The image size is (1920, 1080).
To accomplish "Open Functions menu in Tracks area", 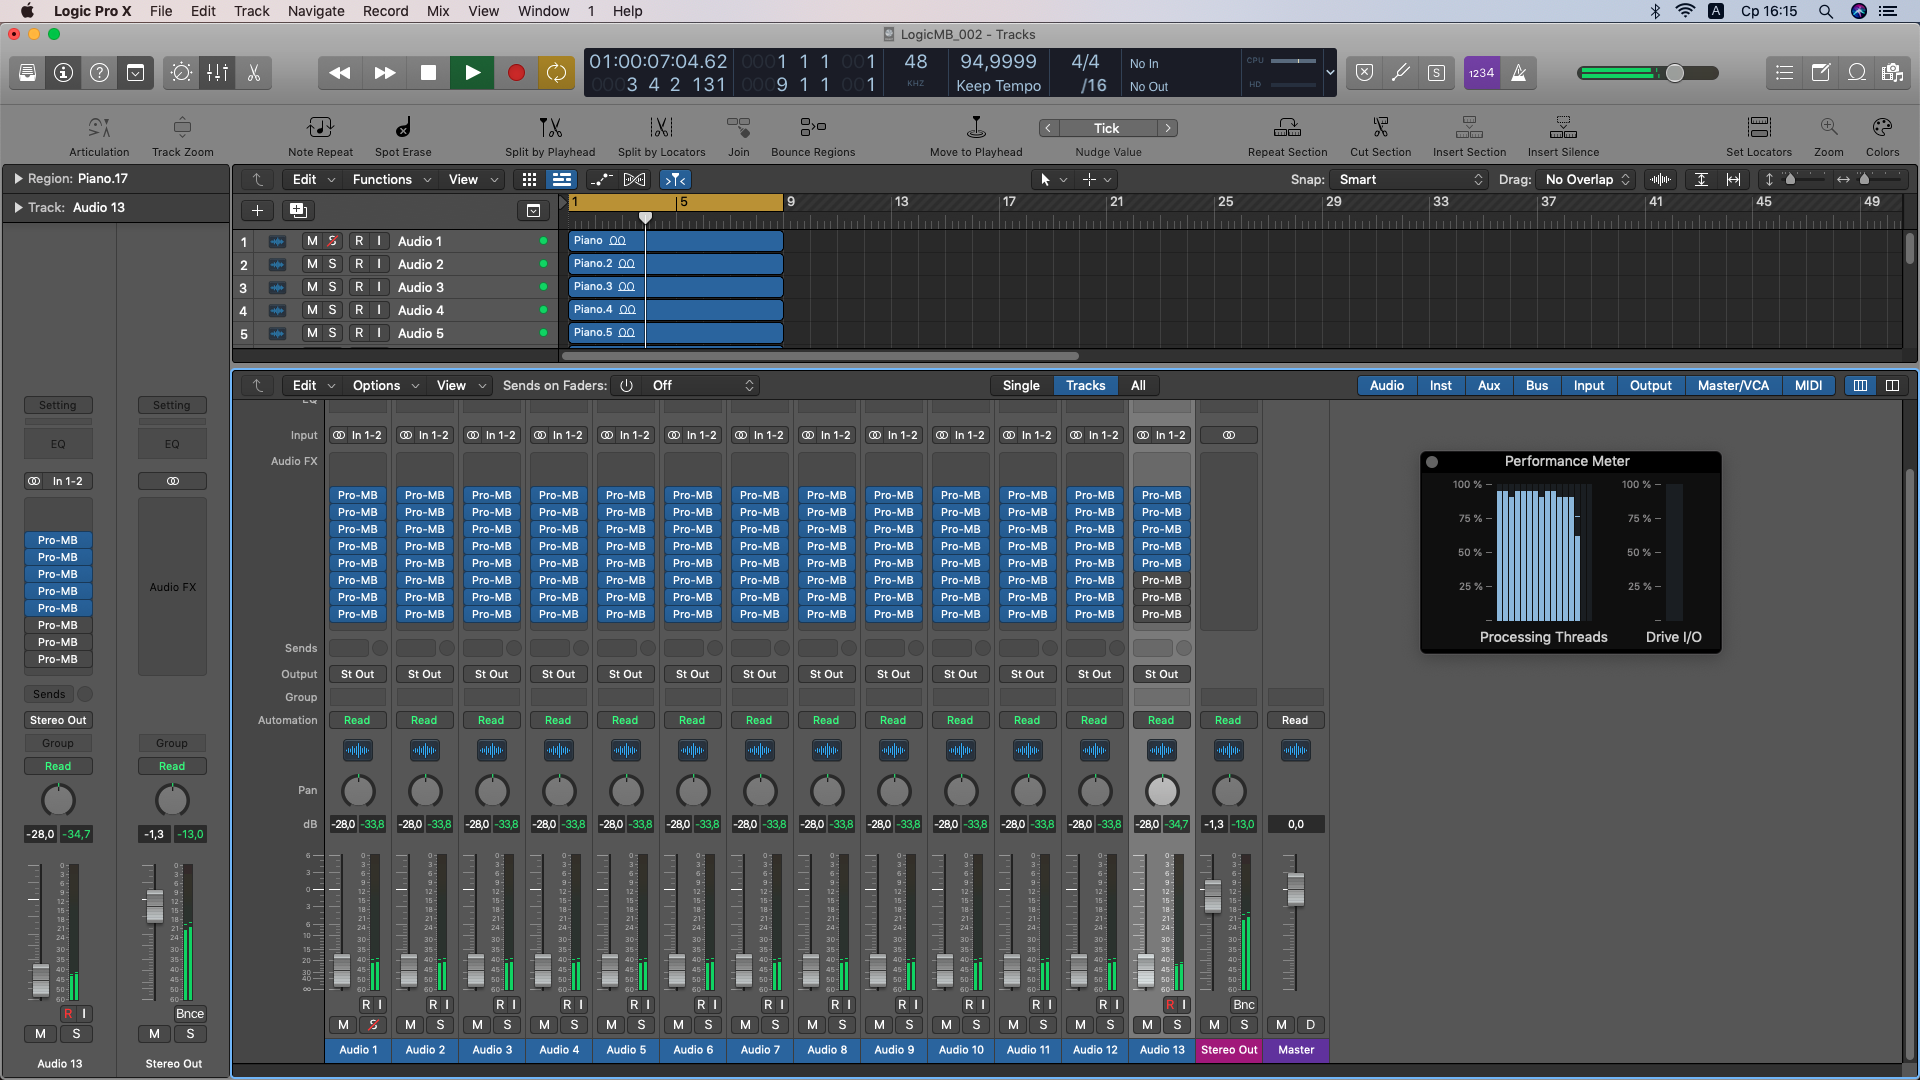I will coord(391,180).
